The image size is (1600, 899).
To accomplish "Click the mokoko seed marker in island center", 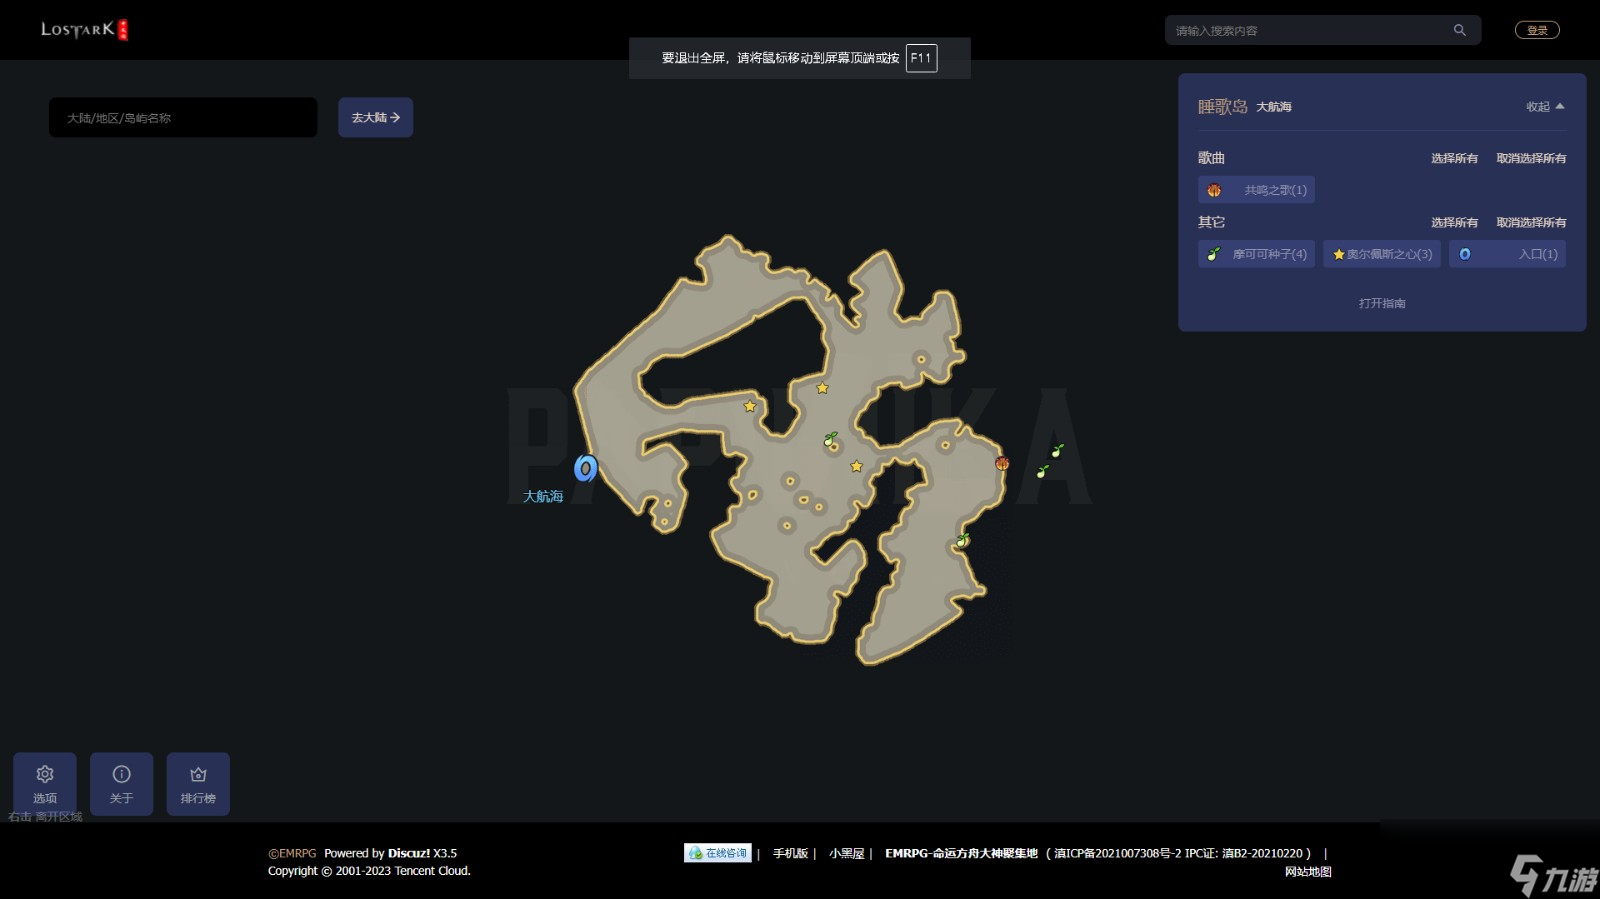I will click(830, 438).
